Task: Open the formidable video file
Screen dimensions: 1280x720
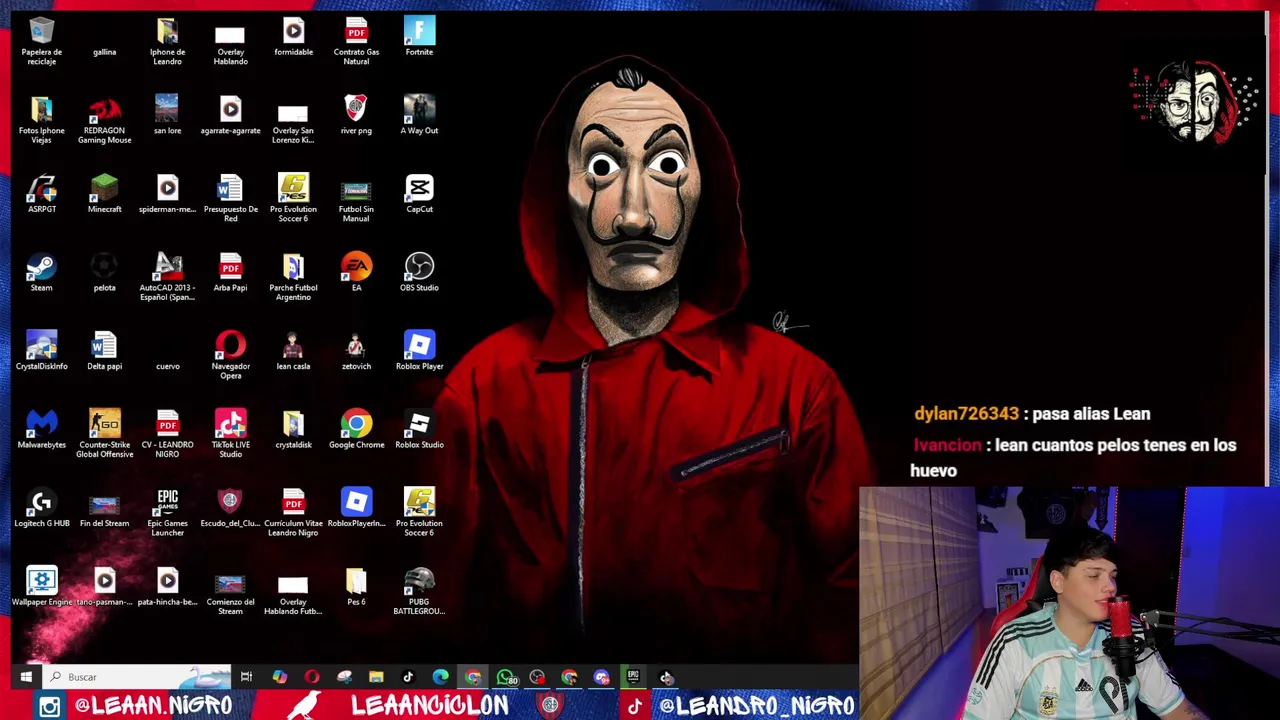Action: (293, 38)
